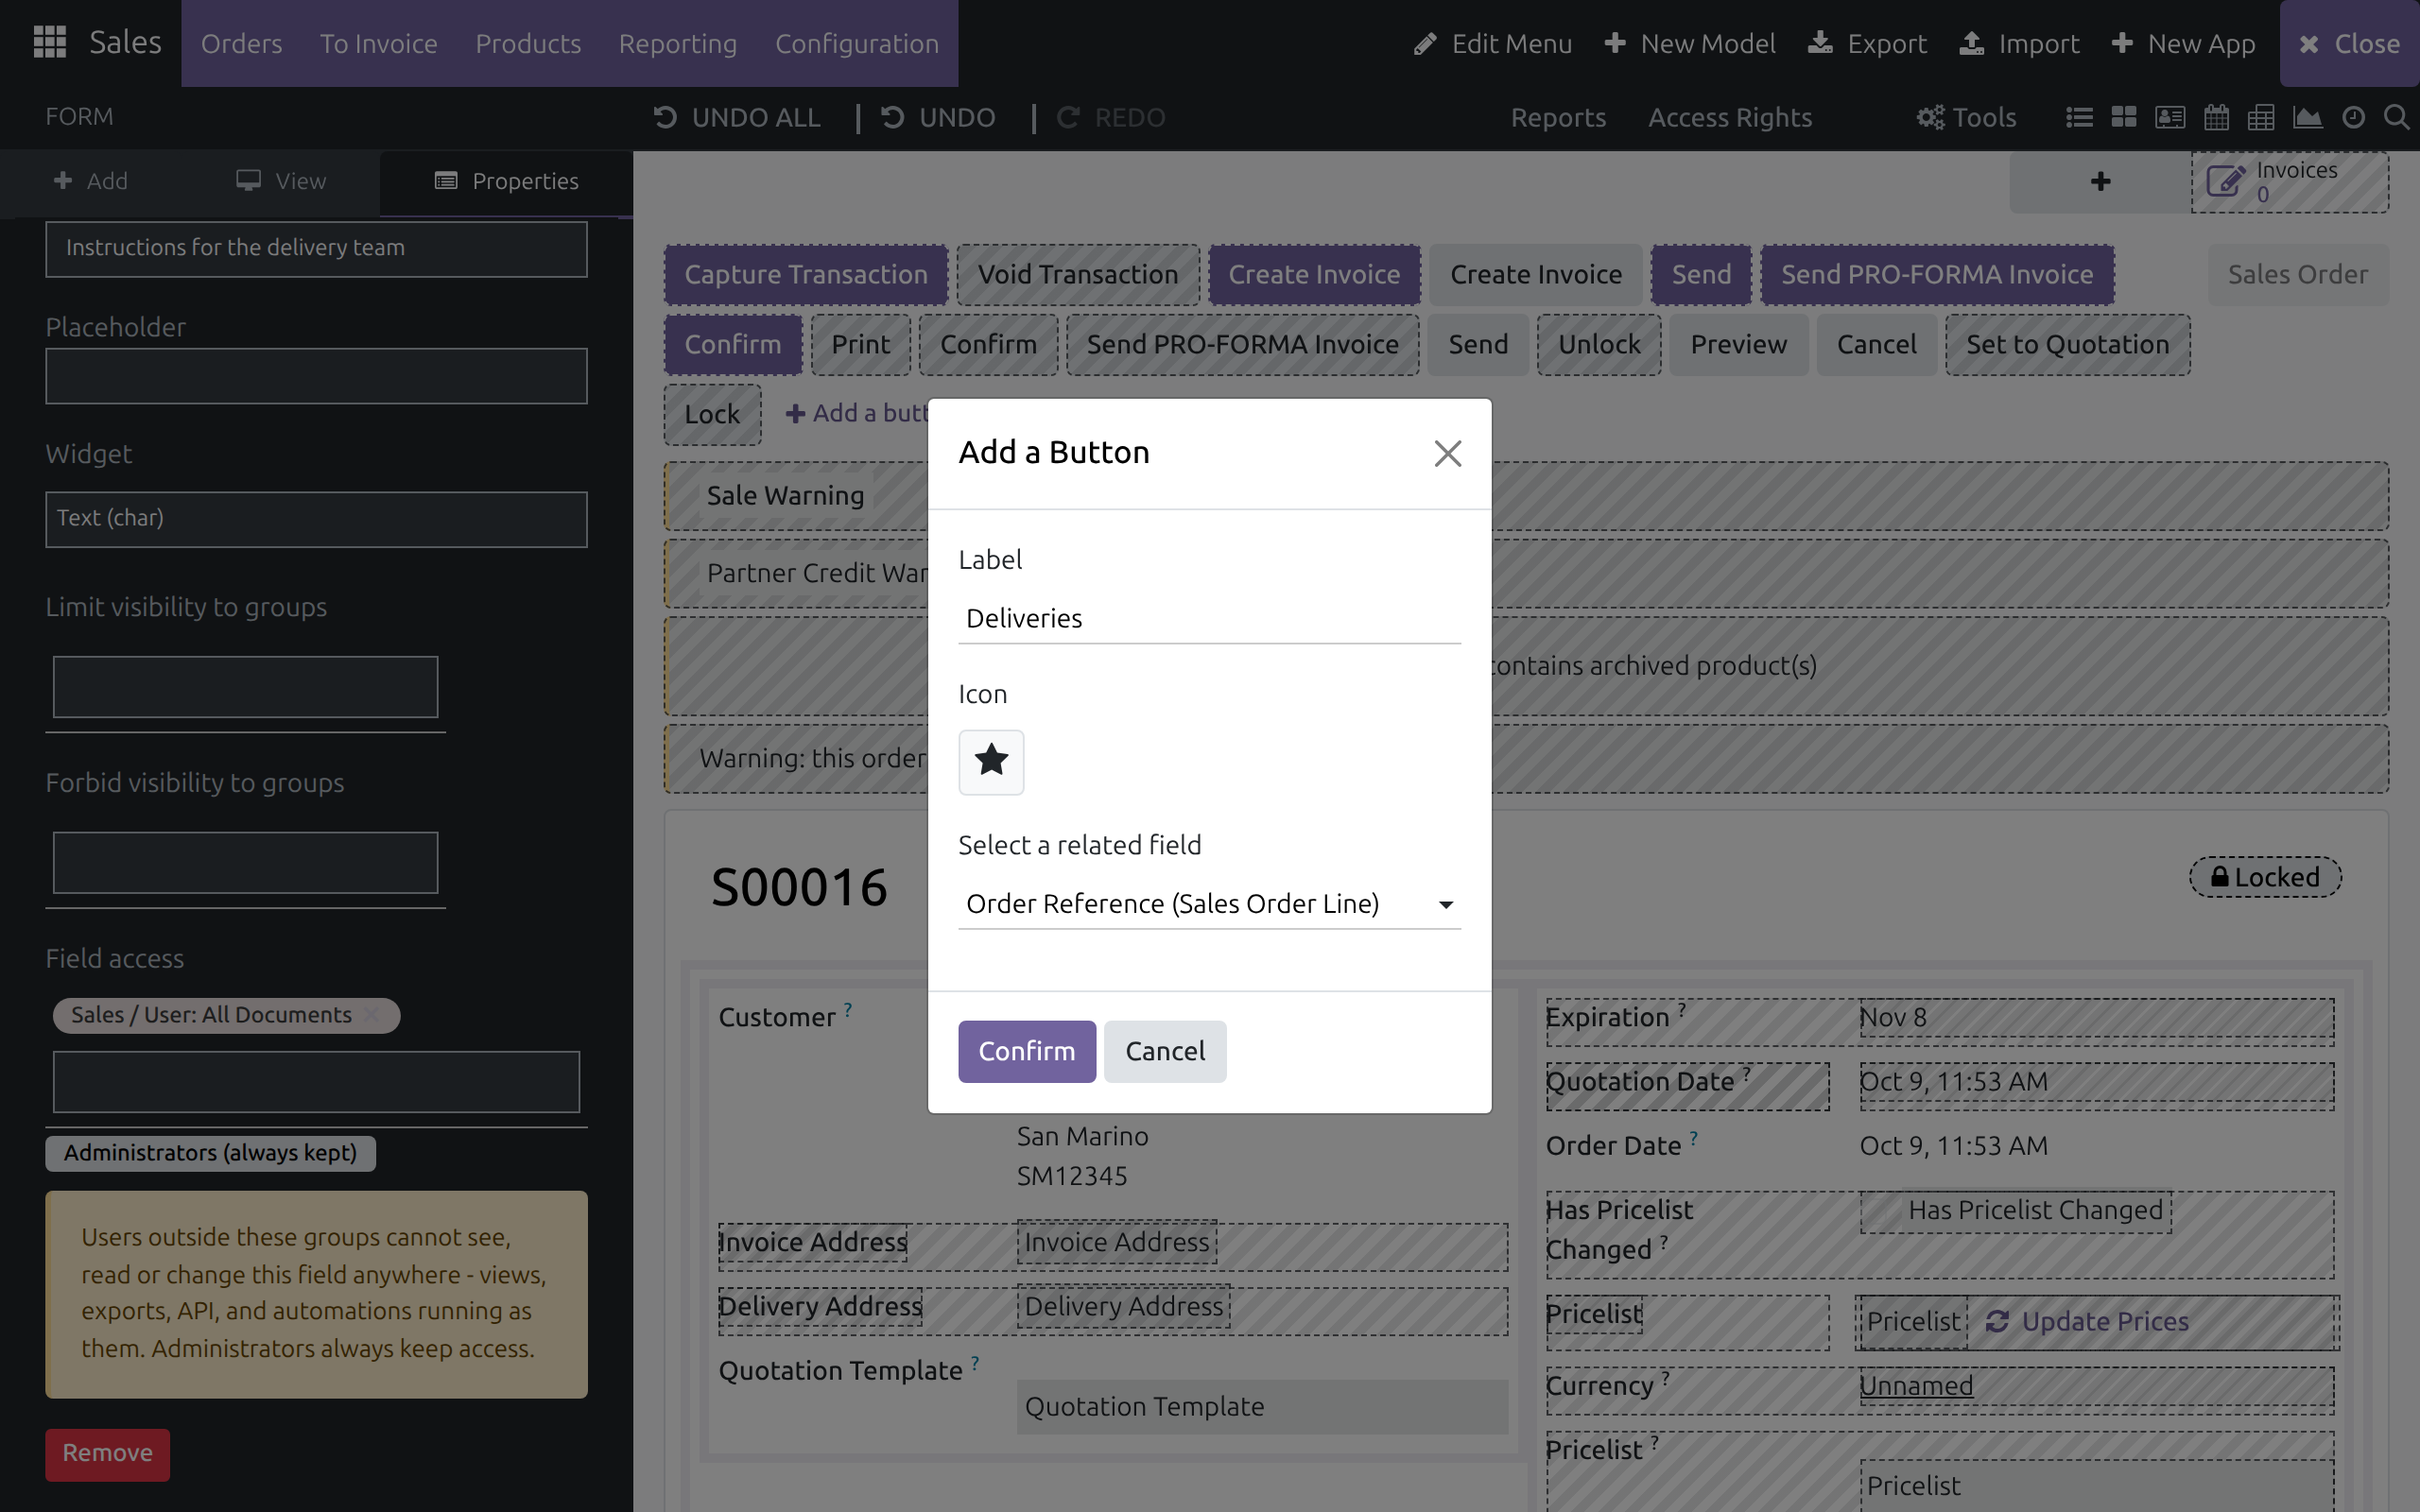Click the Sales Order status button
This screenshot has height=1512, width=2420.
pos(2298,275)
